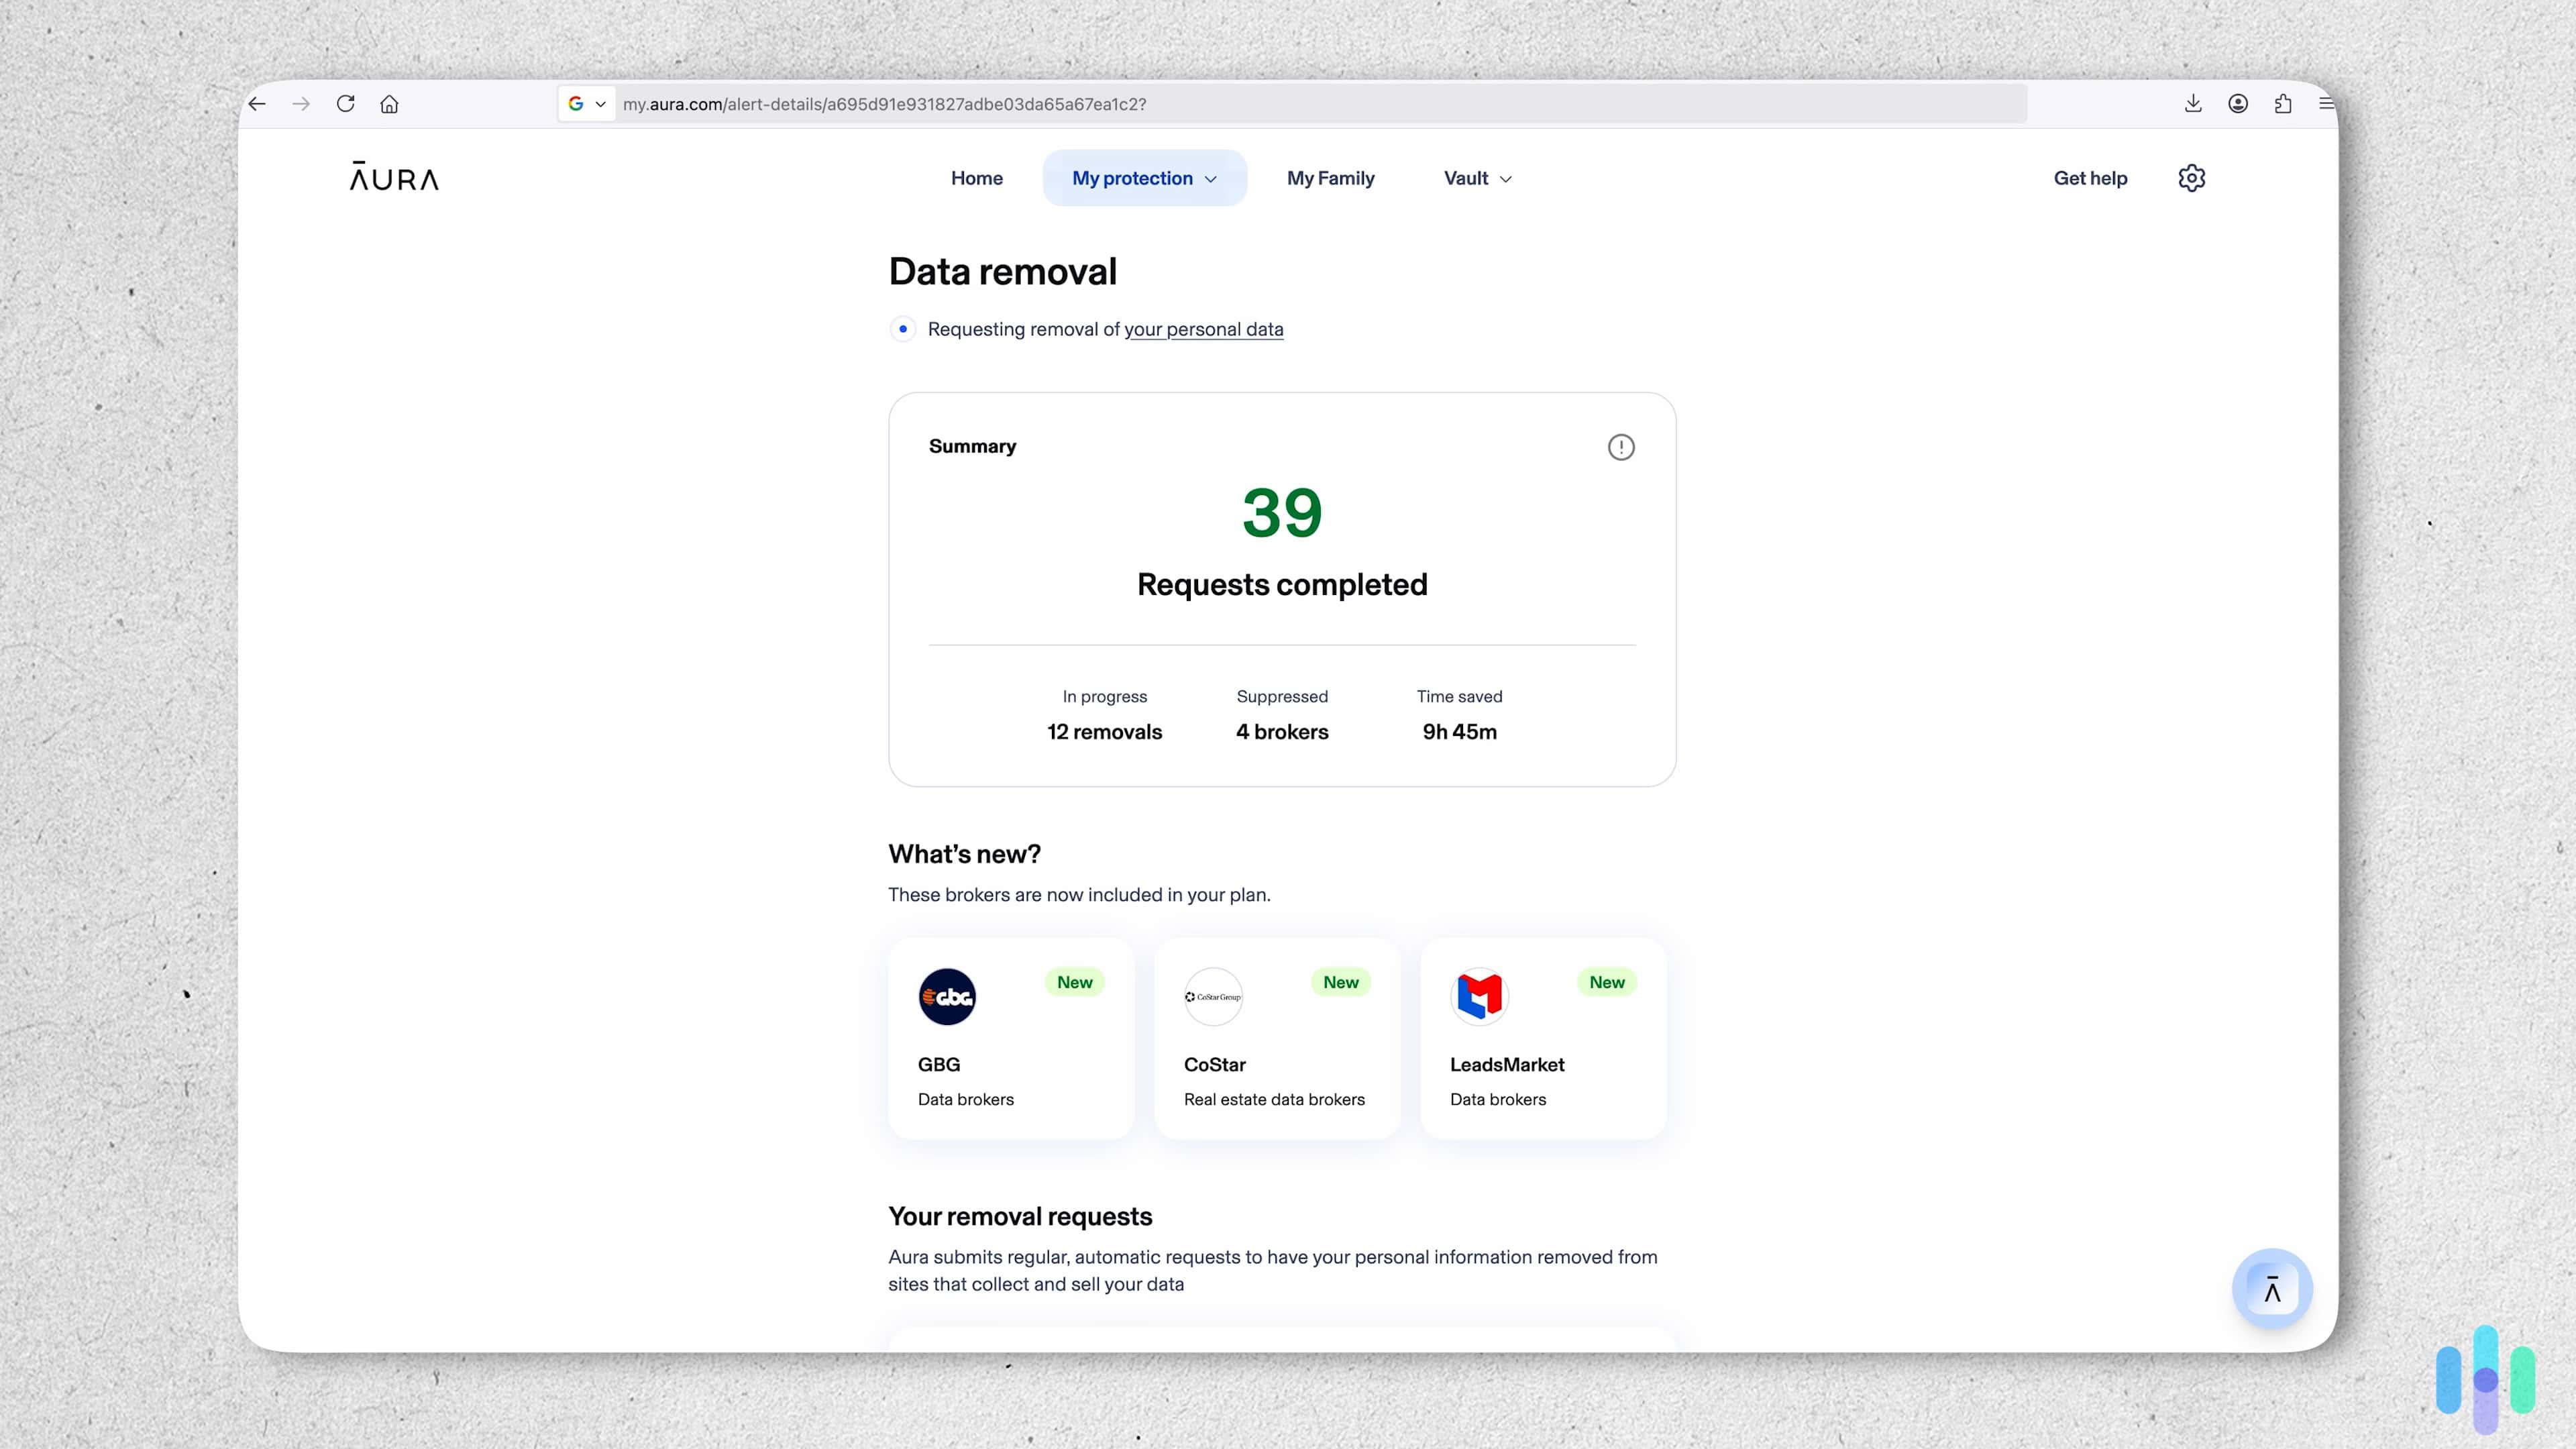The image size is (2576, 1449).
Task: Switch to the Home tab
Action: pos(976,177)
